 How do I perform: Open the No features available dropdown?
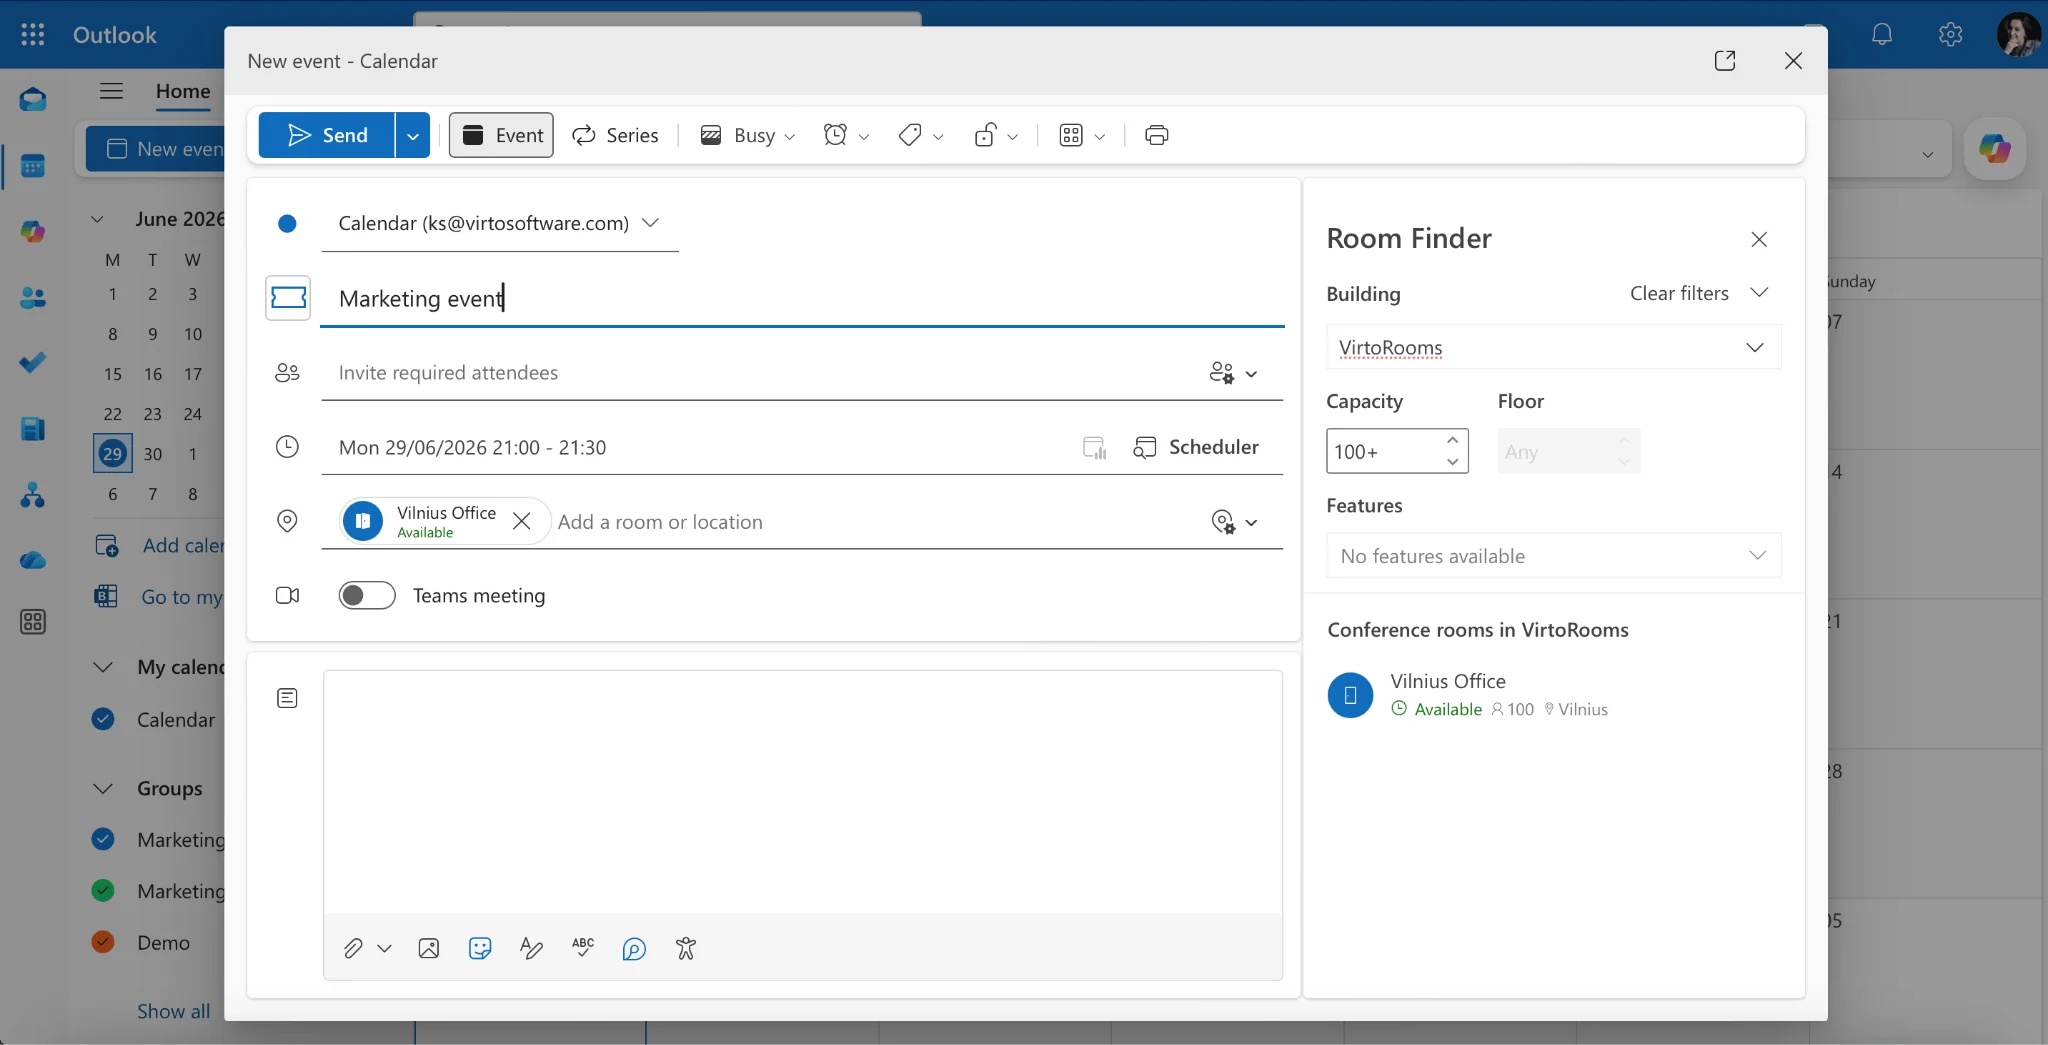pos(1553,555)
